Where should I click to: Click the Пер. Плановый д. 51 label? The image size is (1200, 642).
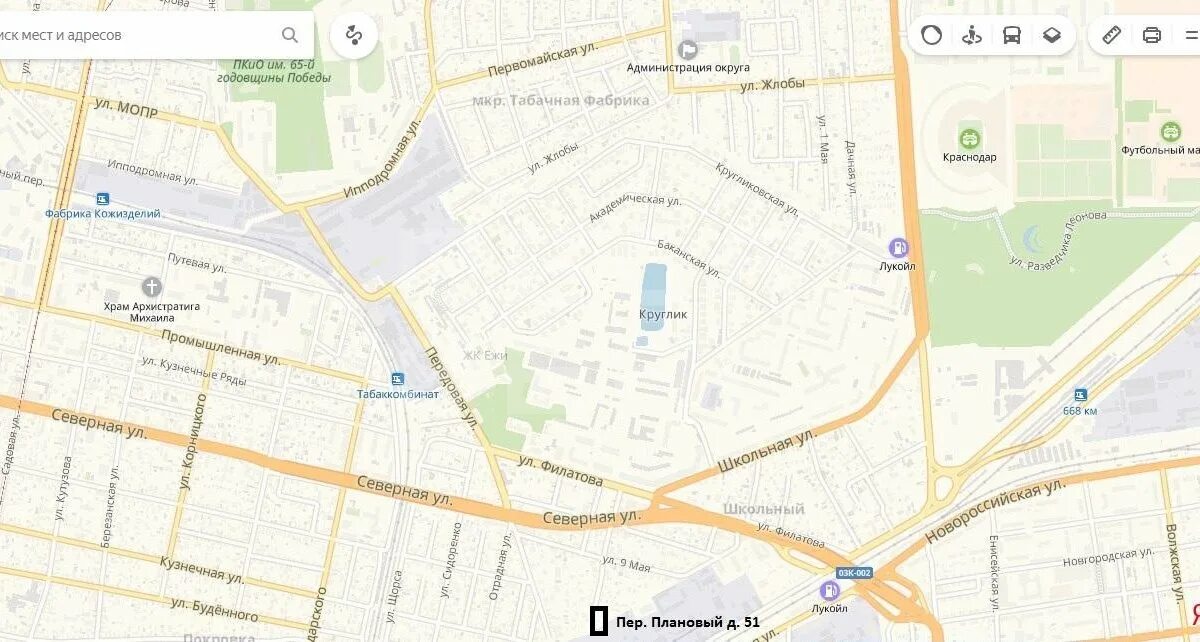click(x=687, y=622)
